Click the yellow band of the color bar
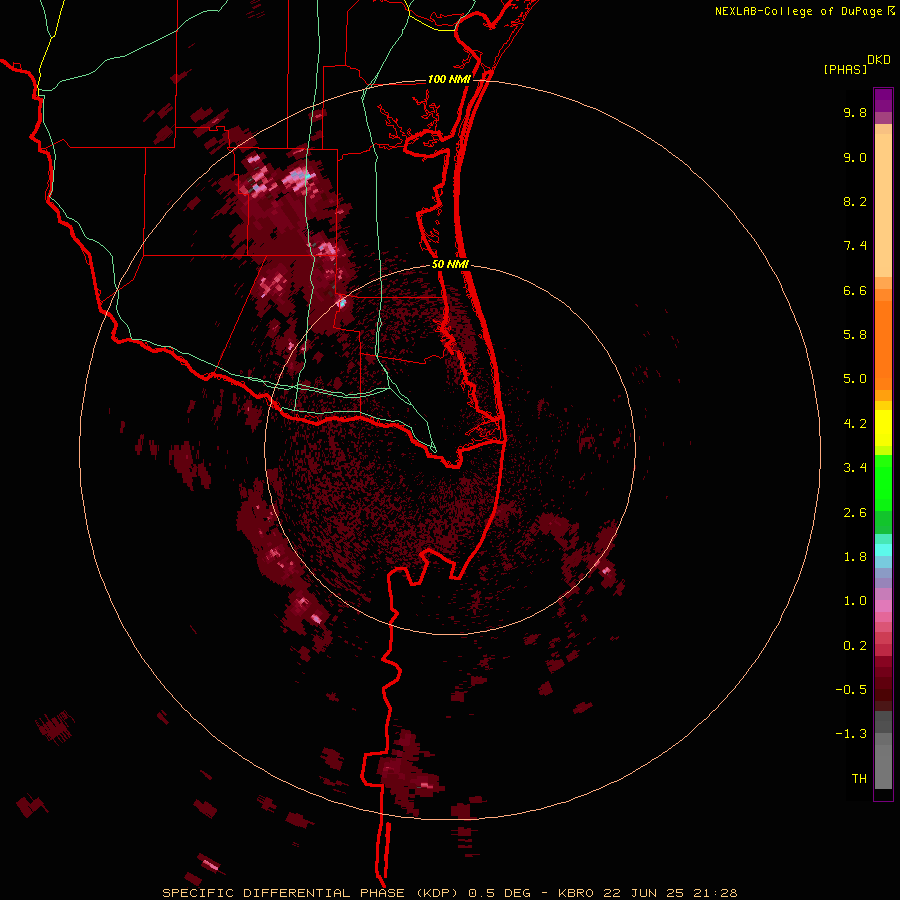Viewport: 900px width, 900px height. point(883,428)
